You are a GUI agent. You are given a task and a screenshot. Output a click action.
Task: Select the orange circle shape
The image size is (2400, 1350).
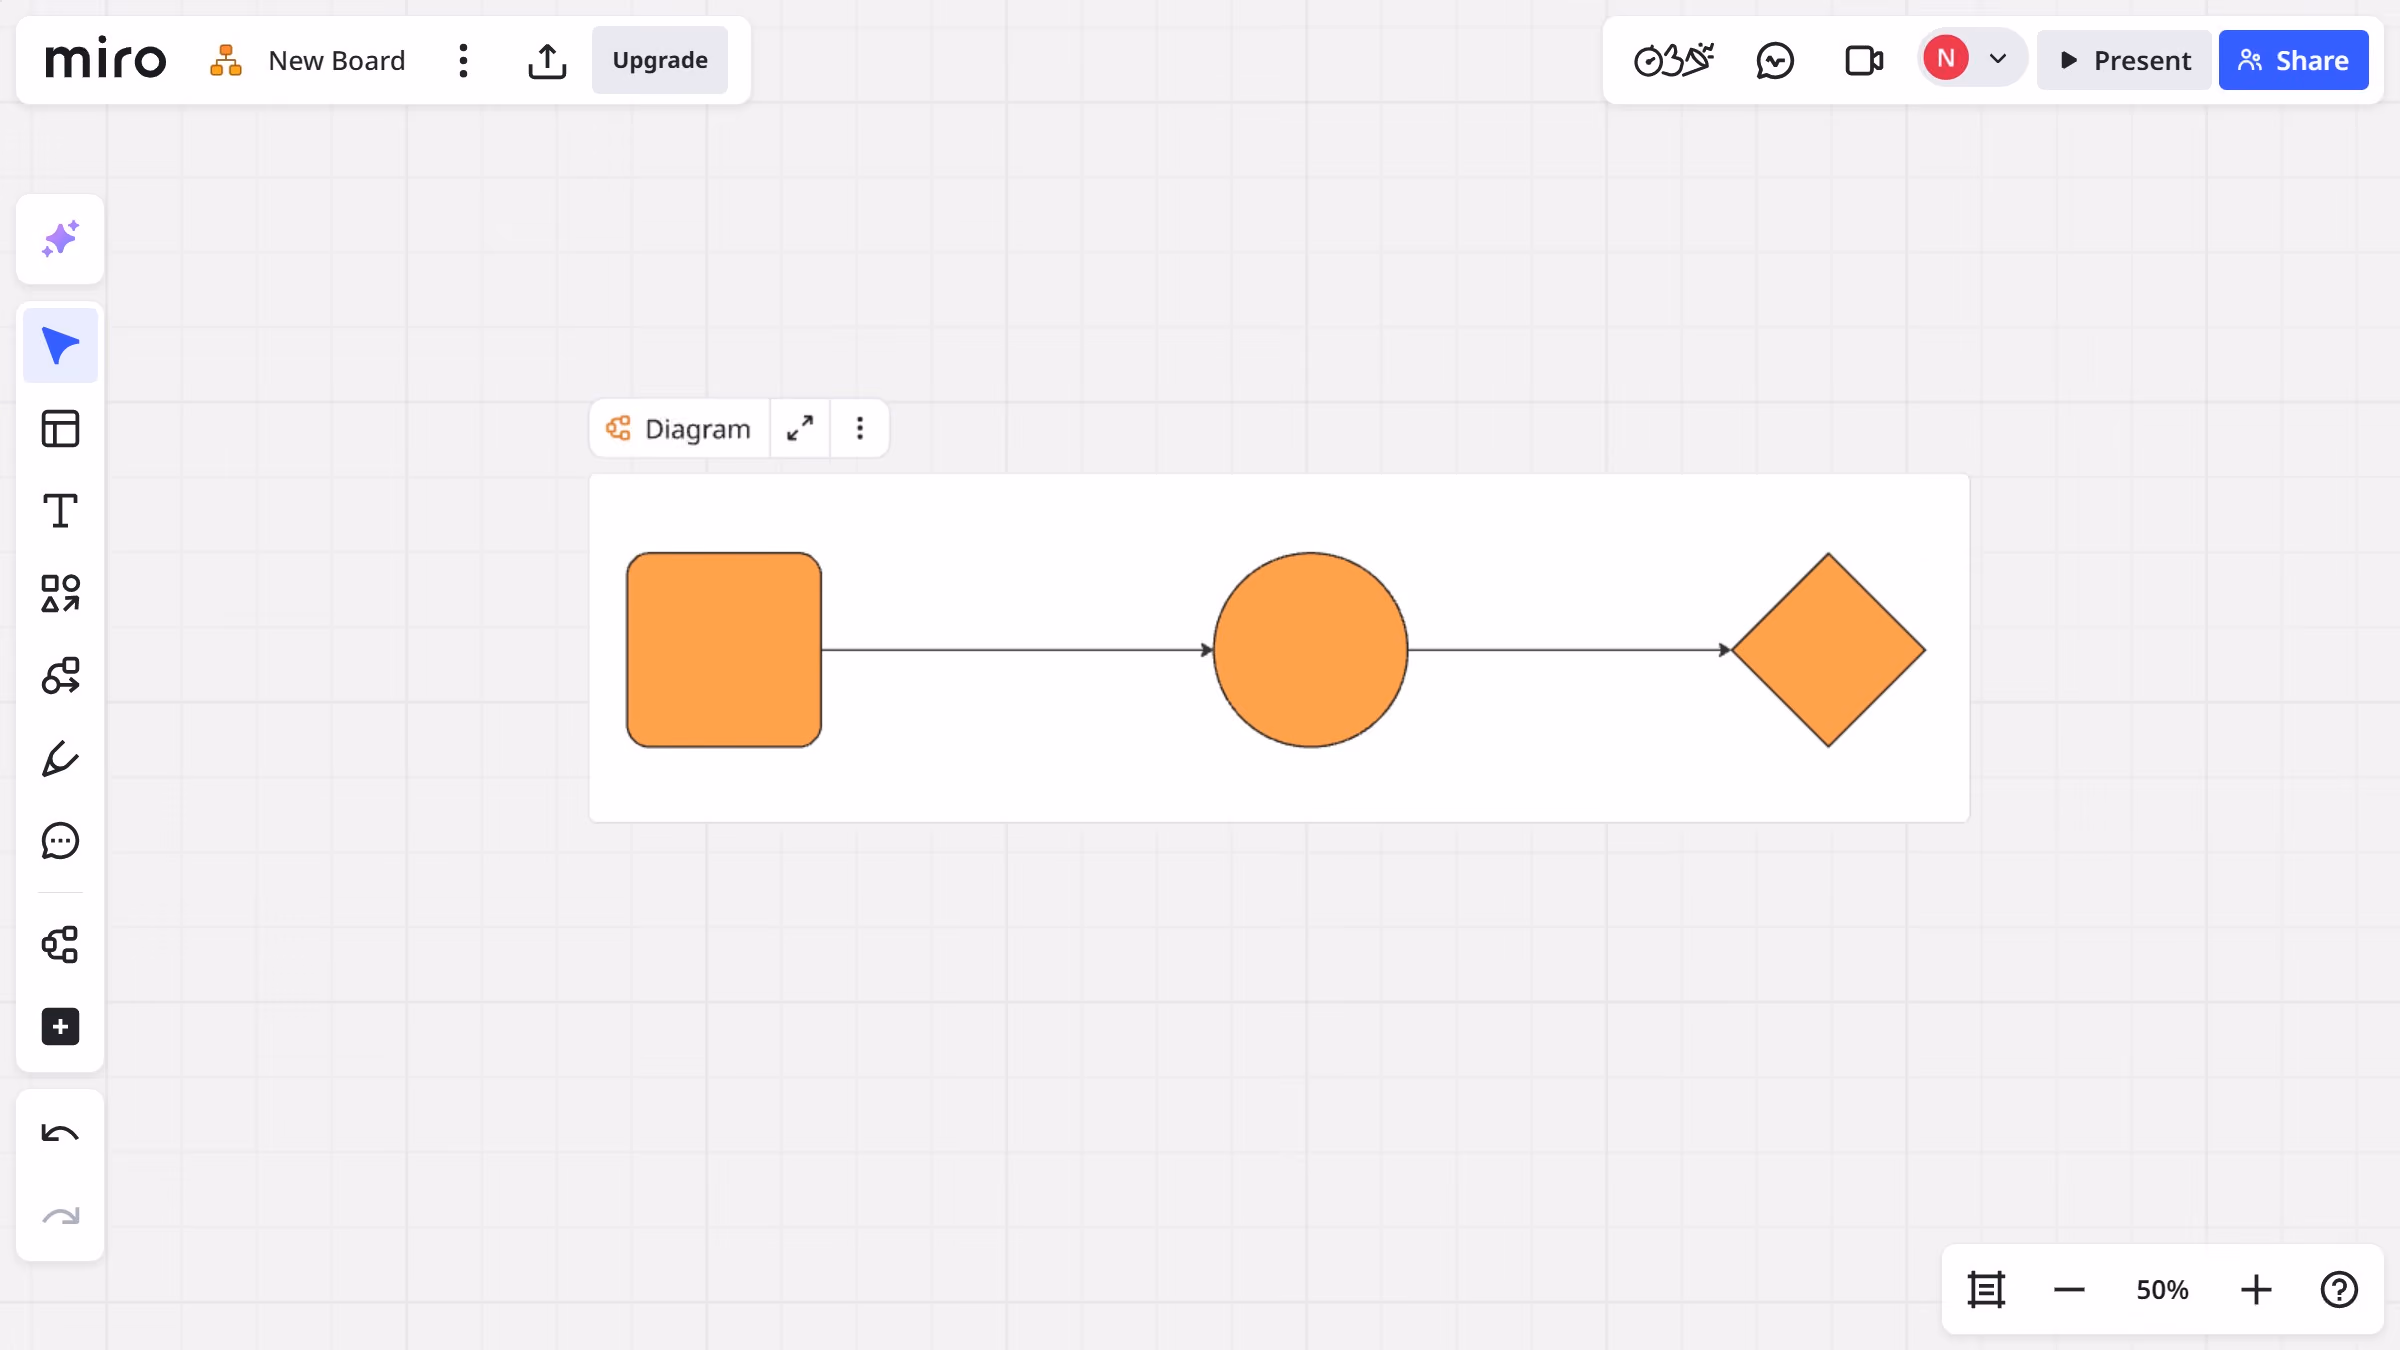(x=1310, y=650)
